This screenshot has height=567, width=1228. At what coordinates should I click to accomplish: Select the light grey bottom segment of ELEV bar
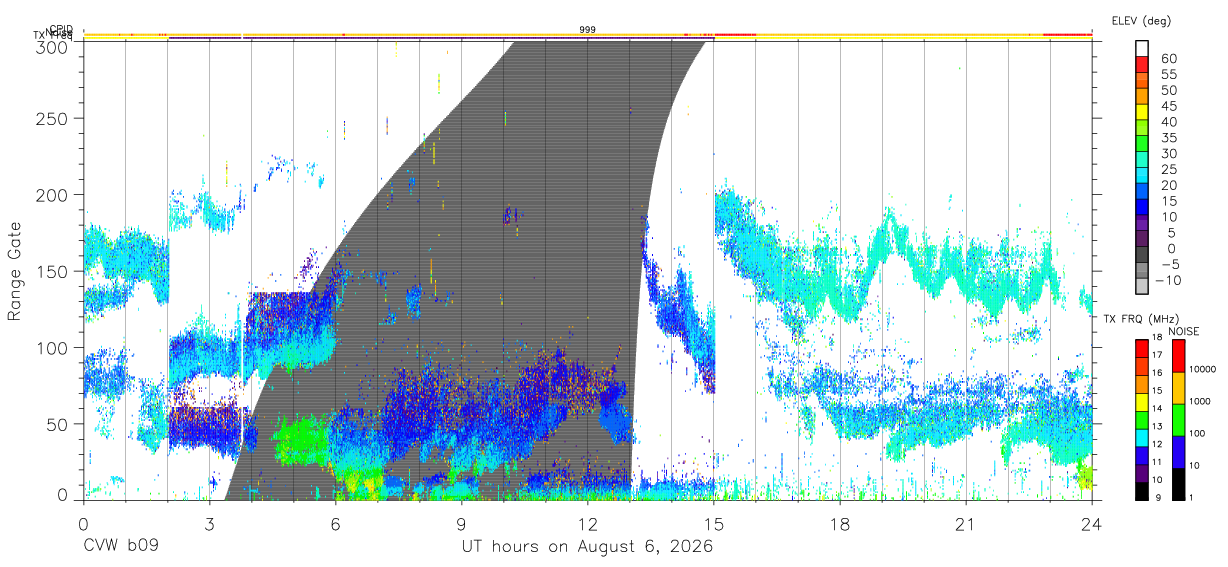point(1142,287)
